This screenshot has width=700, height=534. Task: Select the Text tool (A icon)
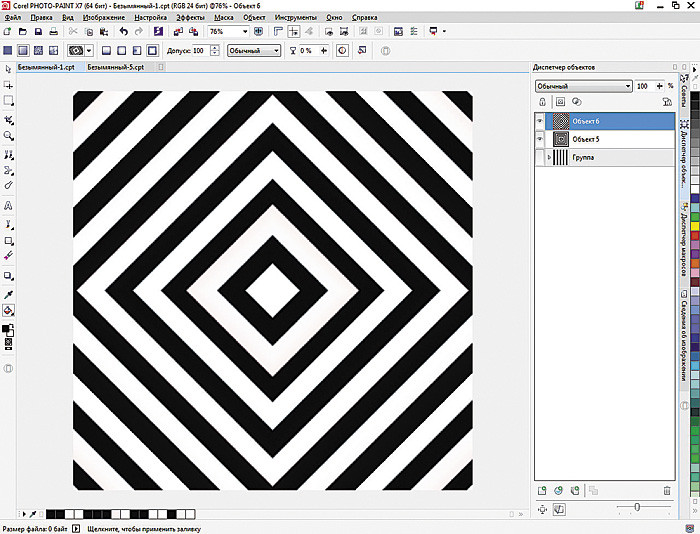[8, 206]
